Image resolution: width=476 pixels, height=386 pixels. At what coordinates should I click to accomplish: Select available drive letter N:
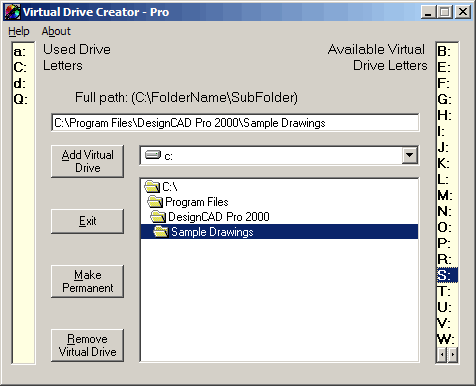447,211
